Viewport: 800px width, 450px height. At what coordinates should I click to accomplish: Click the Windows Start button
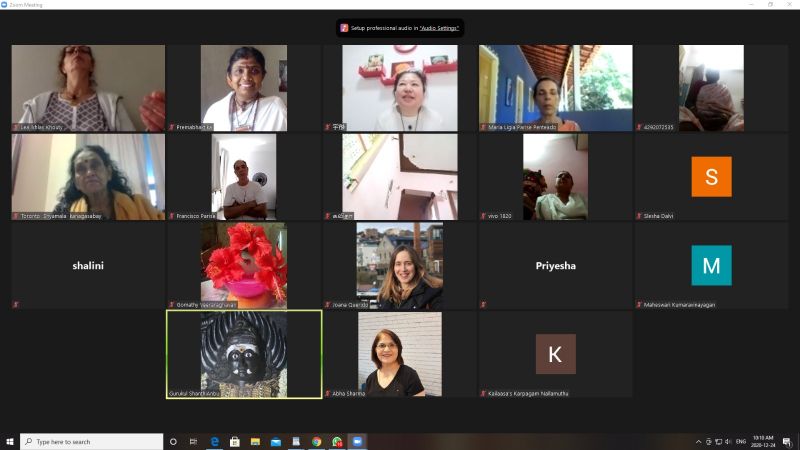[x=10, y=441]
